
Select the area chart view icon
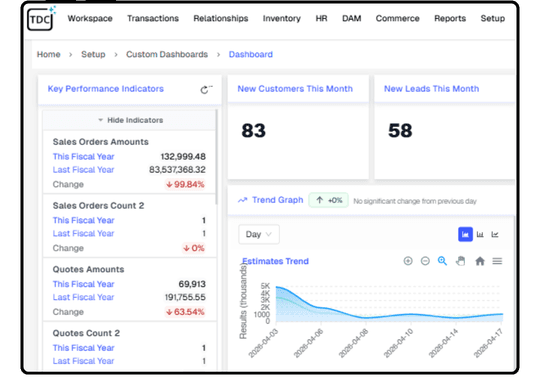click(465, 235)
